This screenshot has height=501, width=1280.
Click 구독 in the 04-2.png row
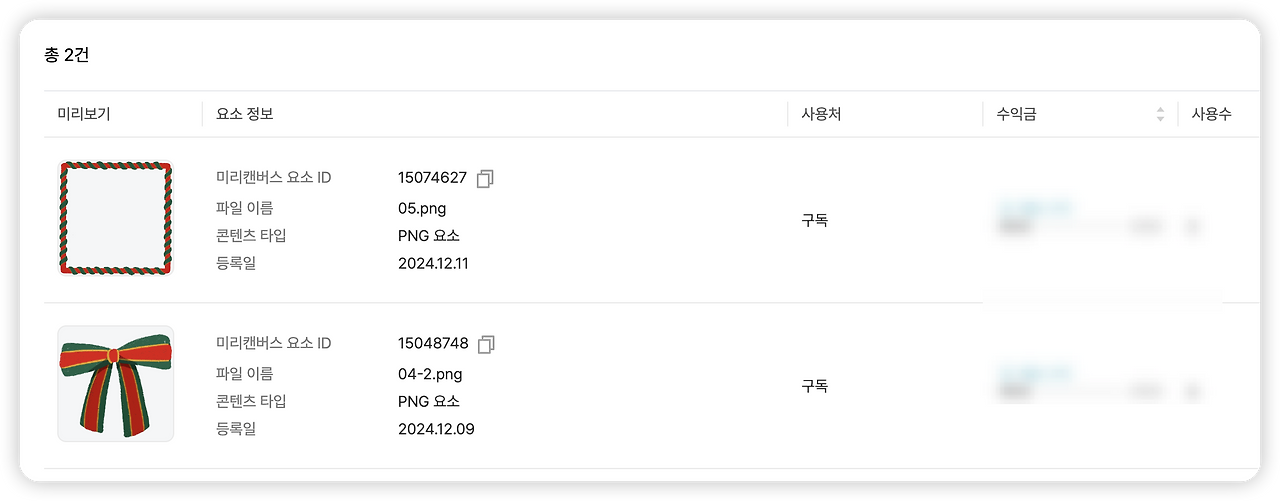(814, 386)
